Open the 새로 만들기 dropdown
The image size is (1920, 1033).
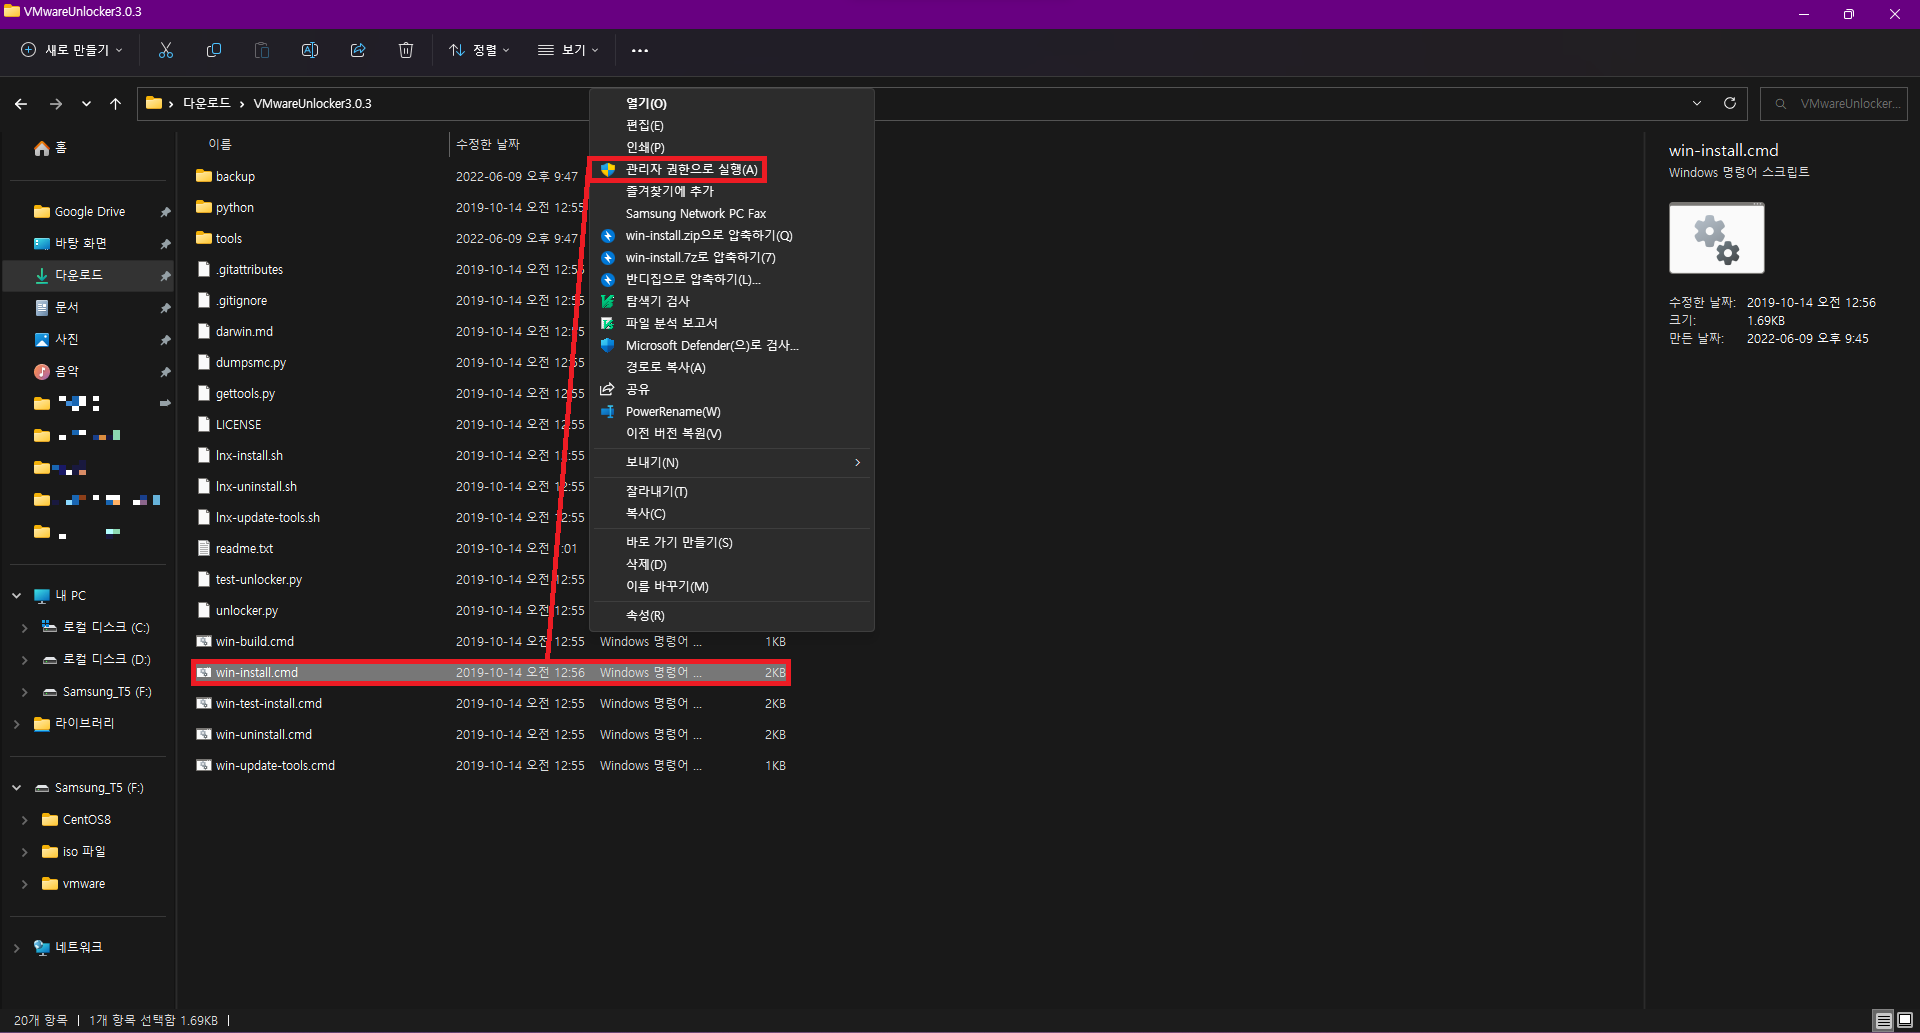72,50
